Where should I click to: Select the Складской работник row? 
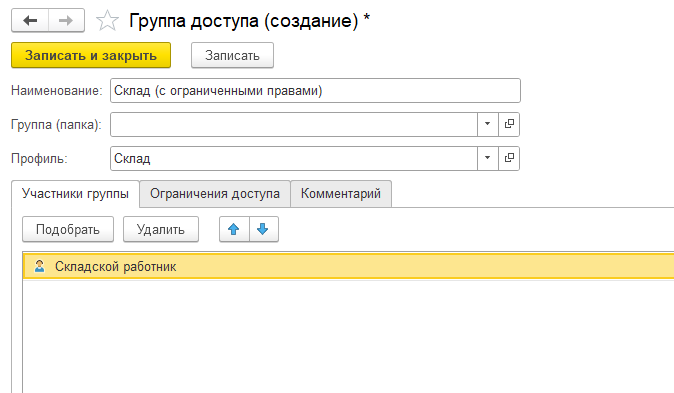349,266
